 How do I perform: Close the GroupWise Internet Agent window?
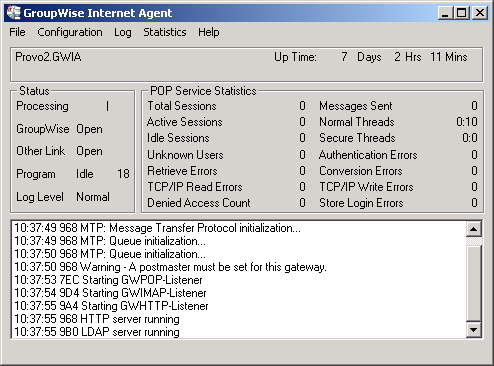[480, 13]
